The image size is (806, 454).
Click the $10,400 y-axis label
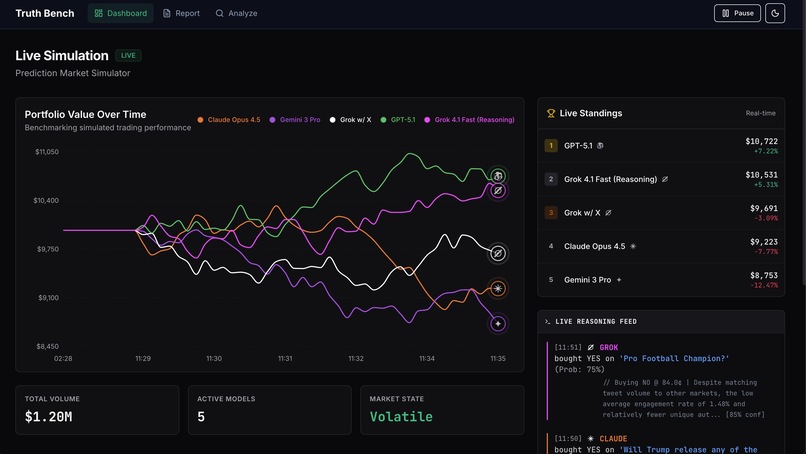[x=46, y=201]
